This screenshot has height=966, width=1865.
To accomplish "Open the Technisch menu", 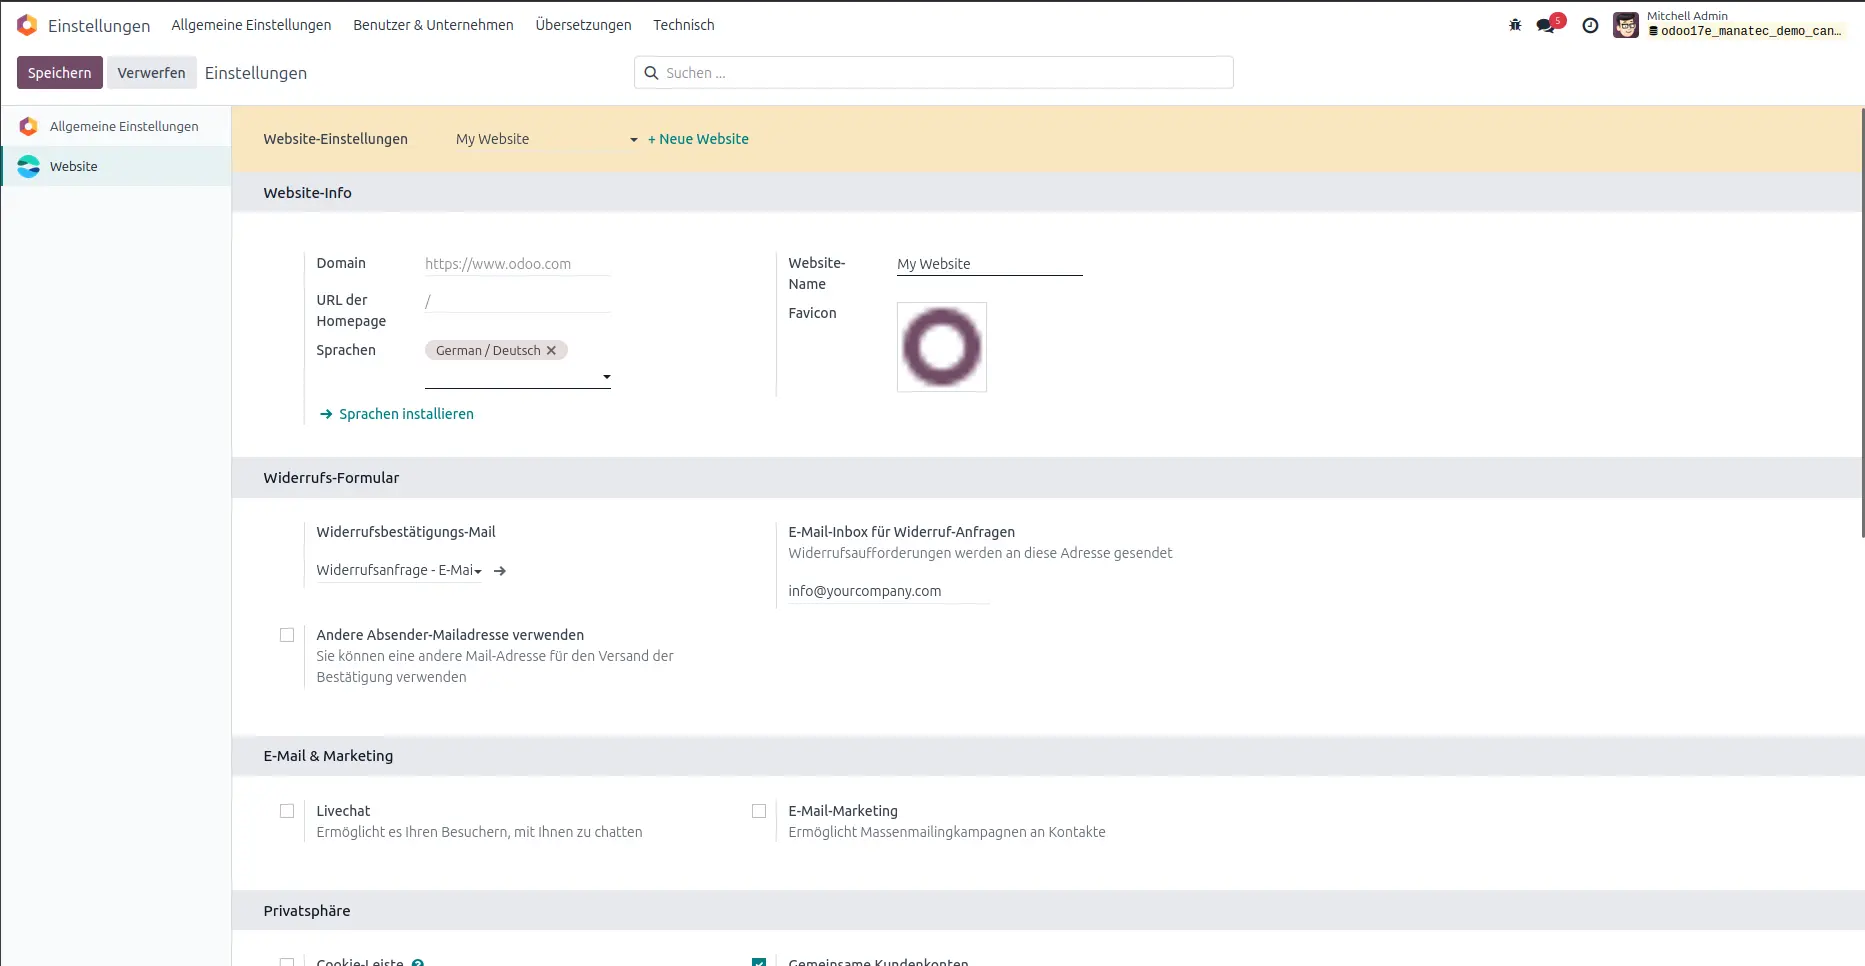I will tap(683, 25).
